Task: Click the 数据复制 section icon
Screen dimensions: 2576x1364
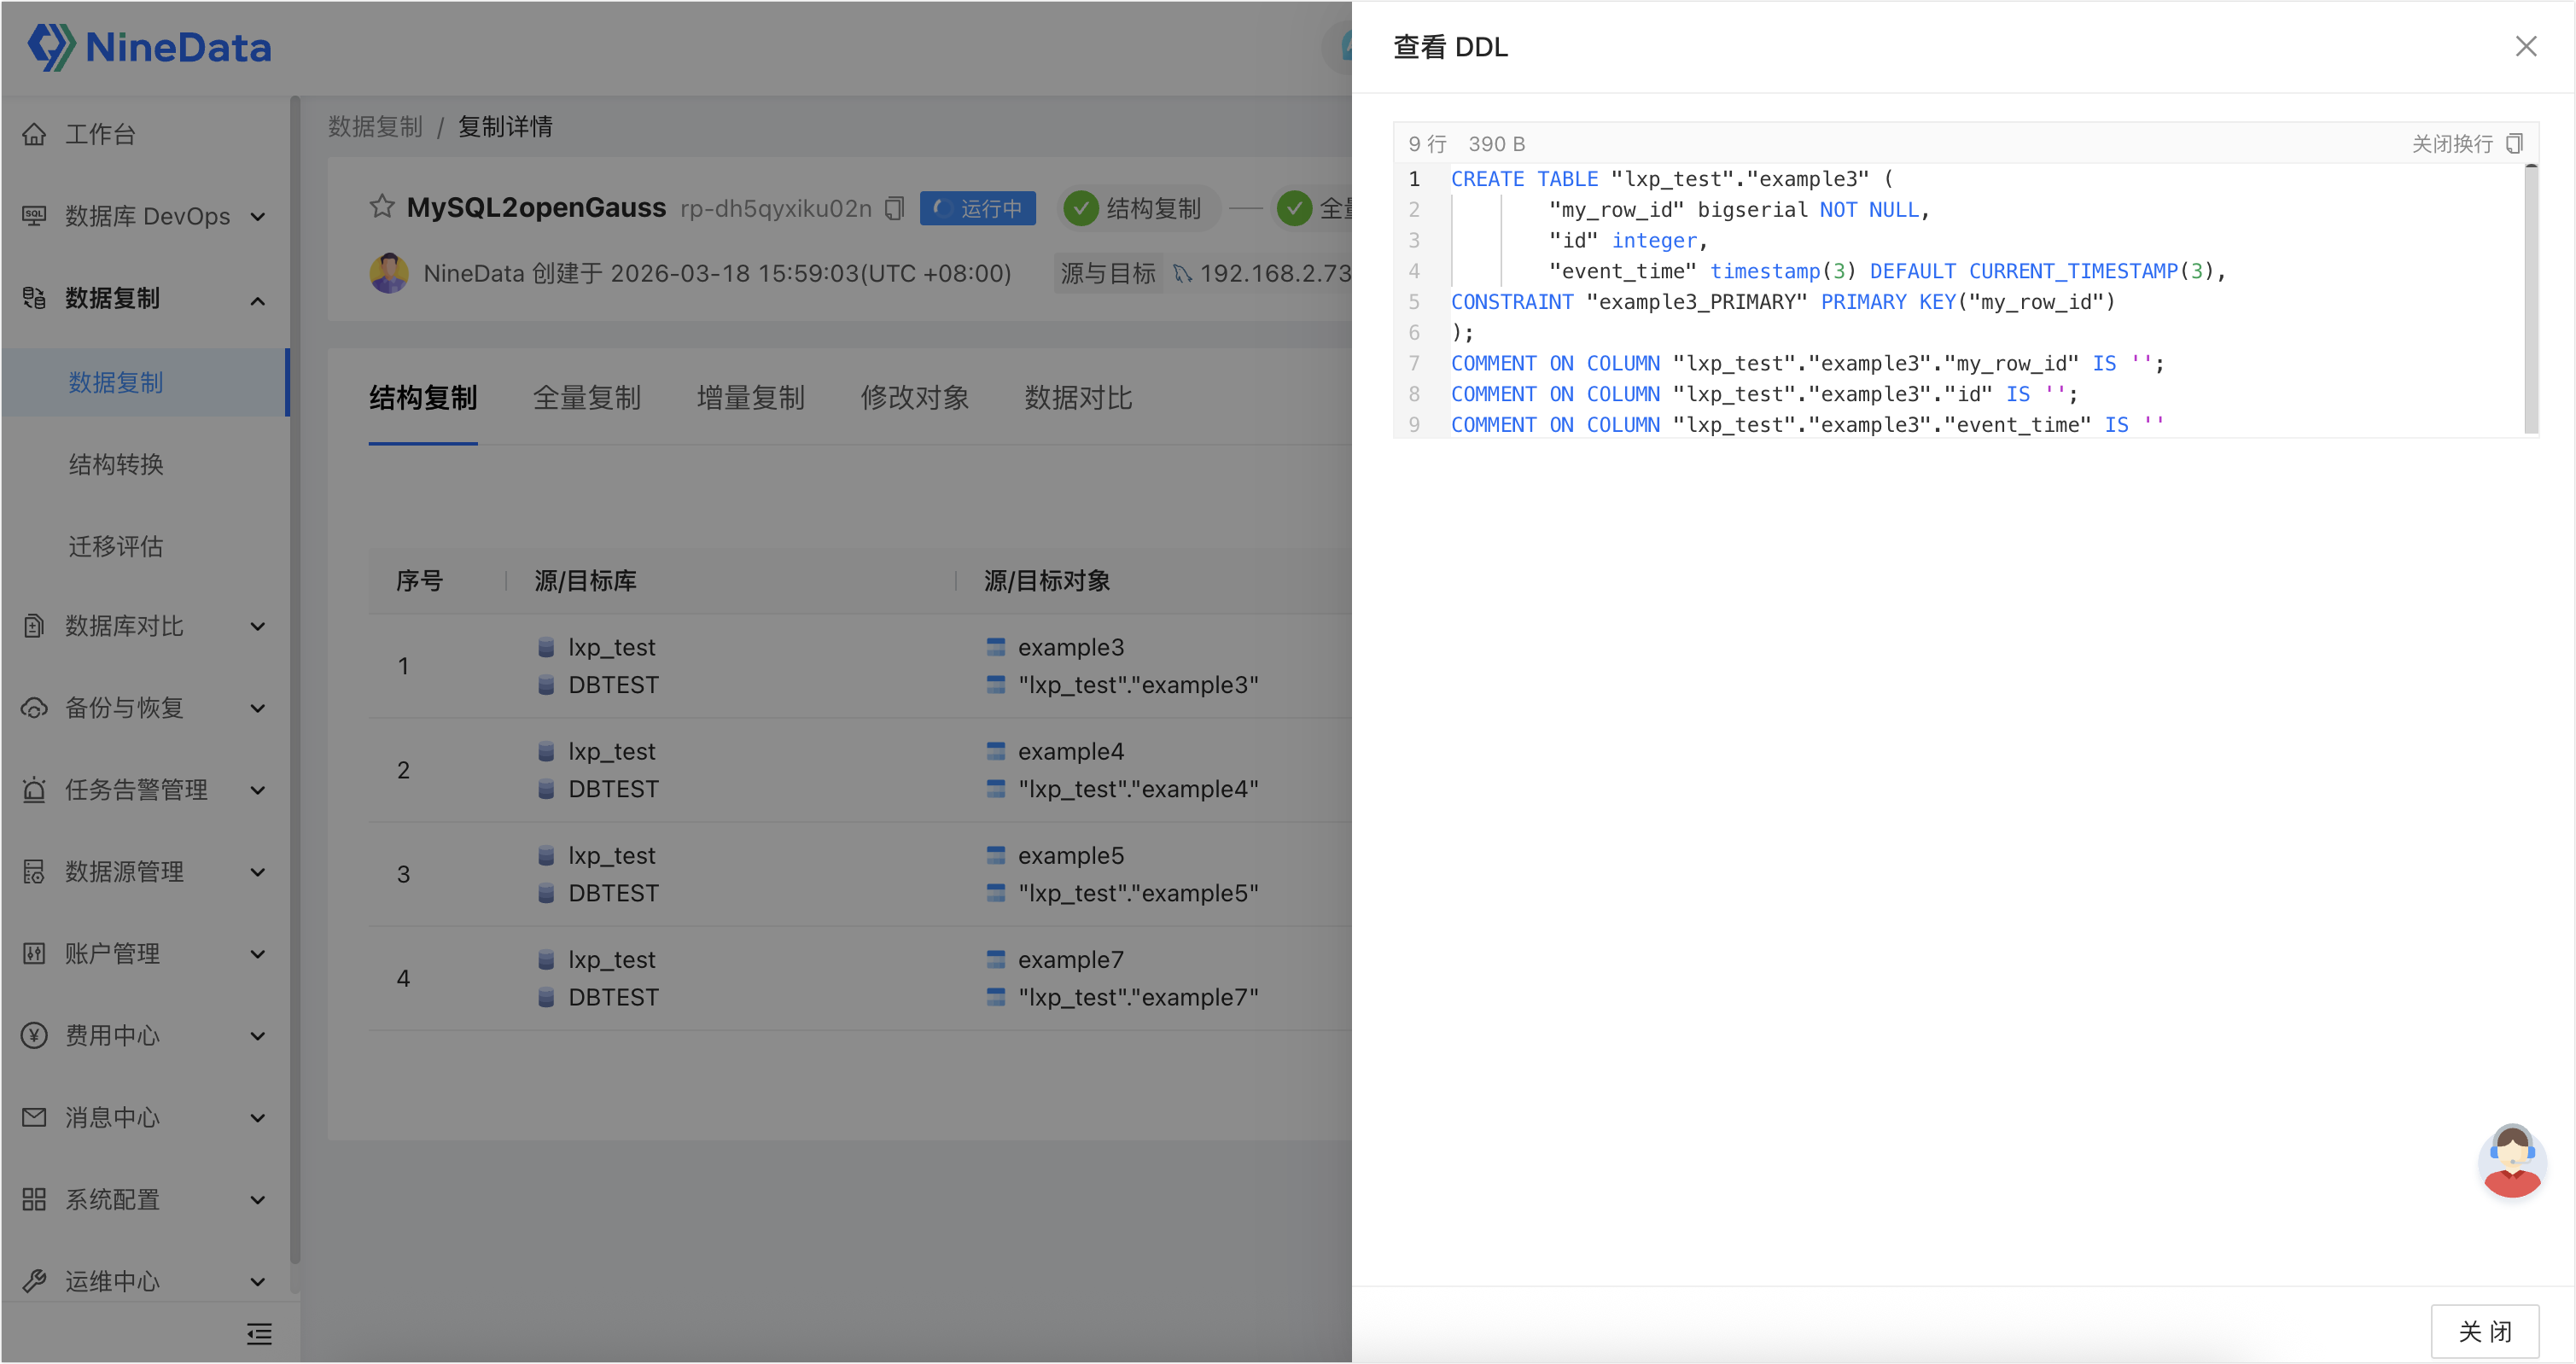Action: 34,298
